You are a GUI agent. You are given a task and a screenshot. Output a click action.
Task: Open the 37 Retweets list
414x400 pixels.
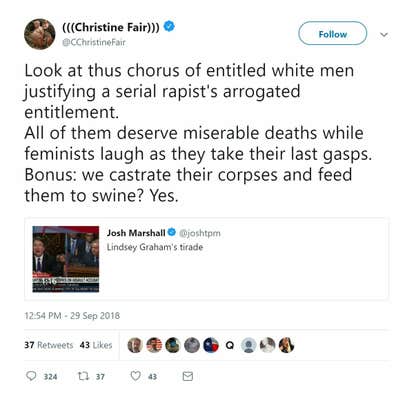(48, 345)
